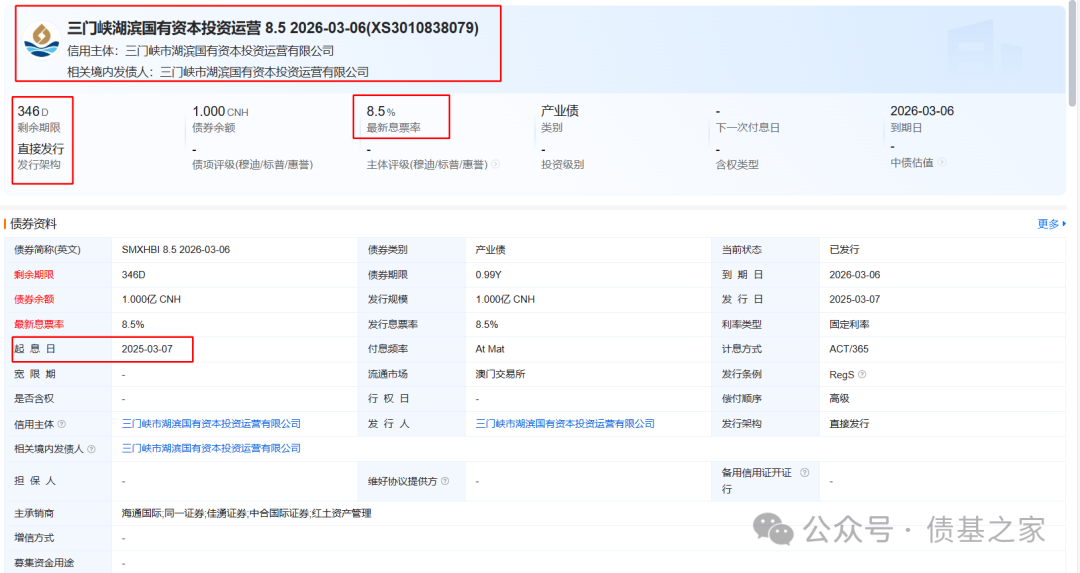The image size is (1080, 573).
Task: Click help icon beside 信用主体 label in table
Action: [62, 424]
